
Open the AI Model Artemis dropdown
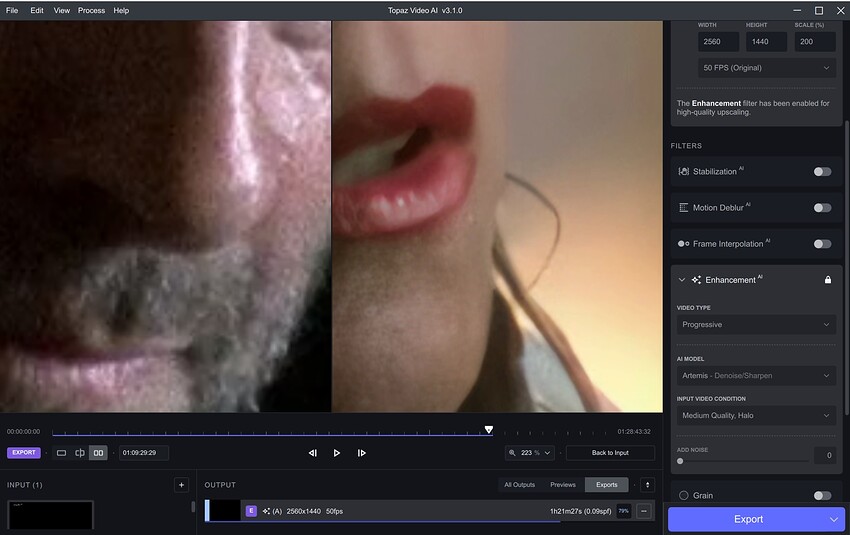click(x=756, y=375)
